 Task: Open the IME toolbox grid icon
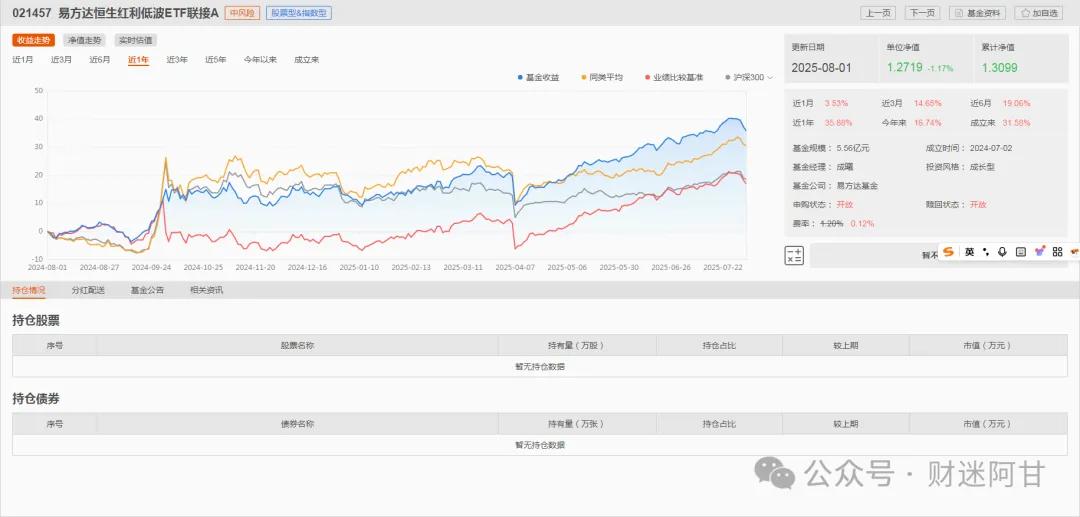click(x=1057, y=252)
